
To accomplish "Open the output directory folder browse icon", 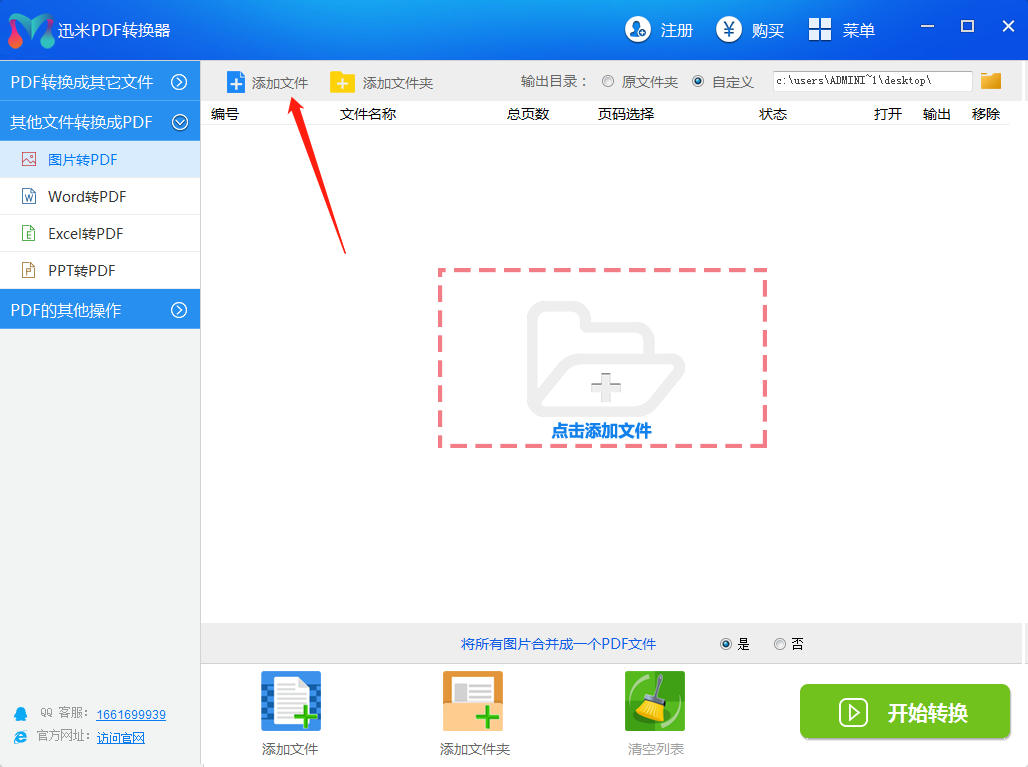I will click(991, 81).
